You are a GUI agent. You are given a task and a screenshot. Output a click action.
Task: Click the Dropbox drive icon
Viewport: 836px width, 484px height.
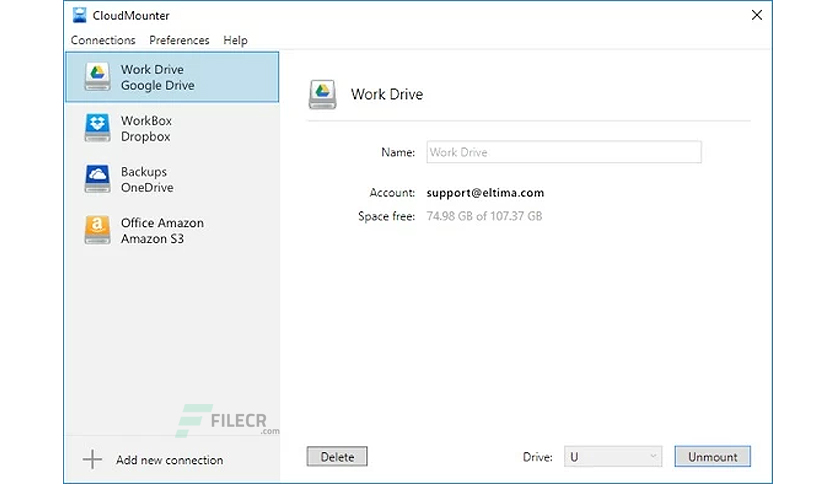98,128
